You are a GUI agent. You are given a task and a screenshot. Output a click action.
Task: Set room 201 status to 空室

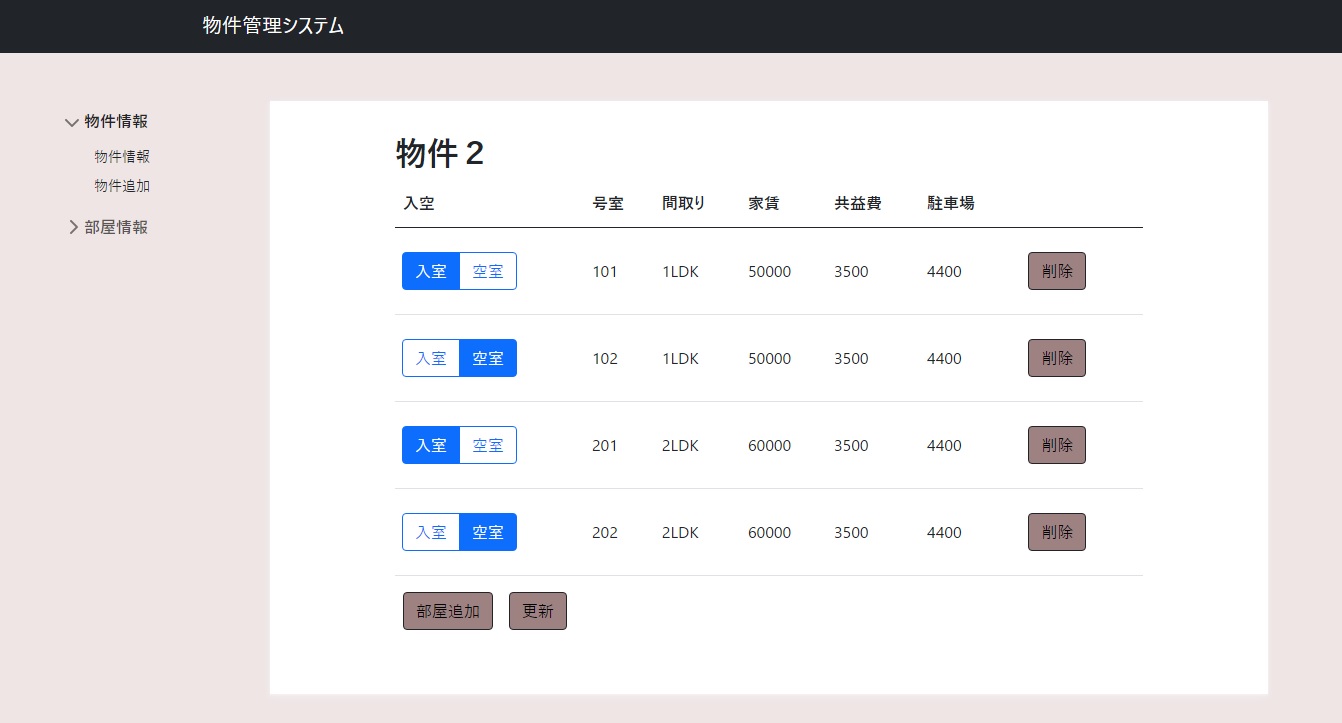[x=488, y=445]
